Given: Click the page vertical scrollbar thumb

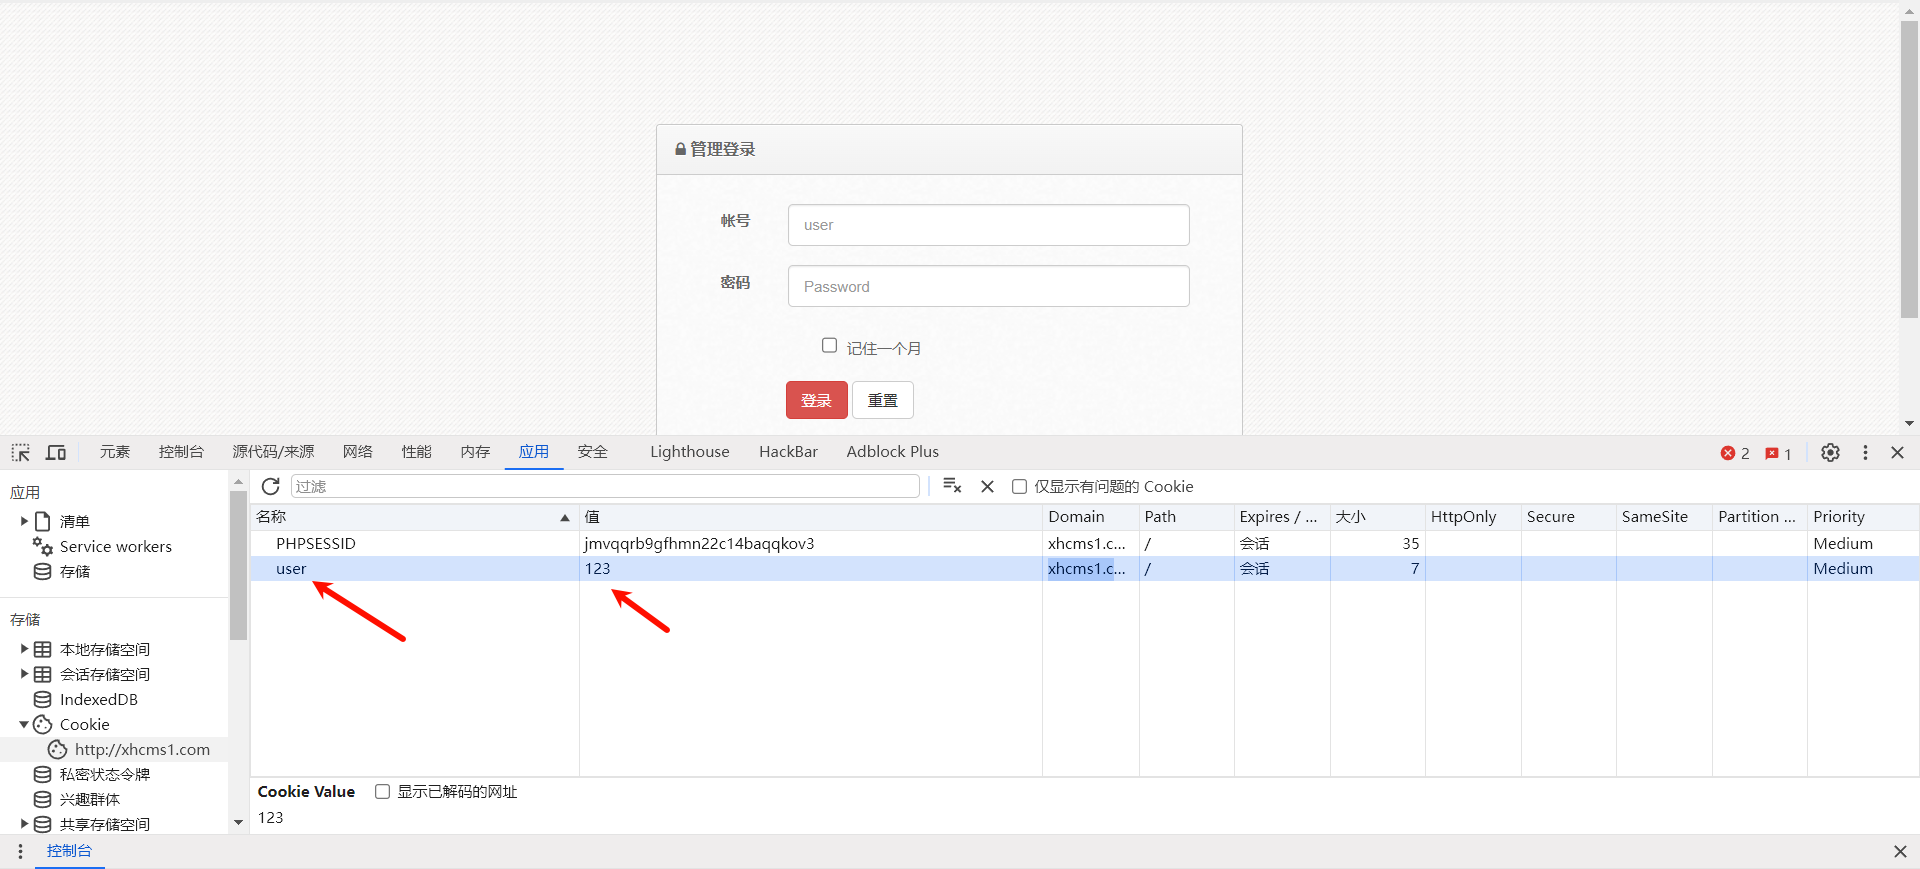Looking at the screenshot, I should coord(1909,170).
